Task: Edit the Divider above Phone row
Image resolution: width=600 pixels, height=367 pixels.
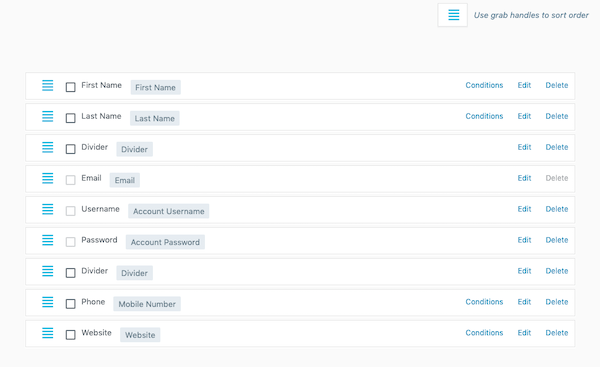Action: pyautogui.click(x=524, y=271)
